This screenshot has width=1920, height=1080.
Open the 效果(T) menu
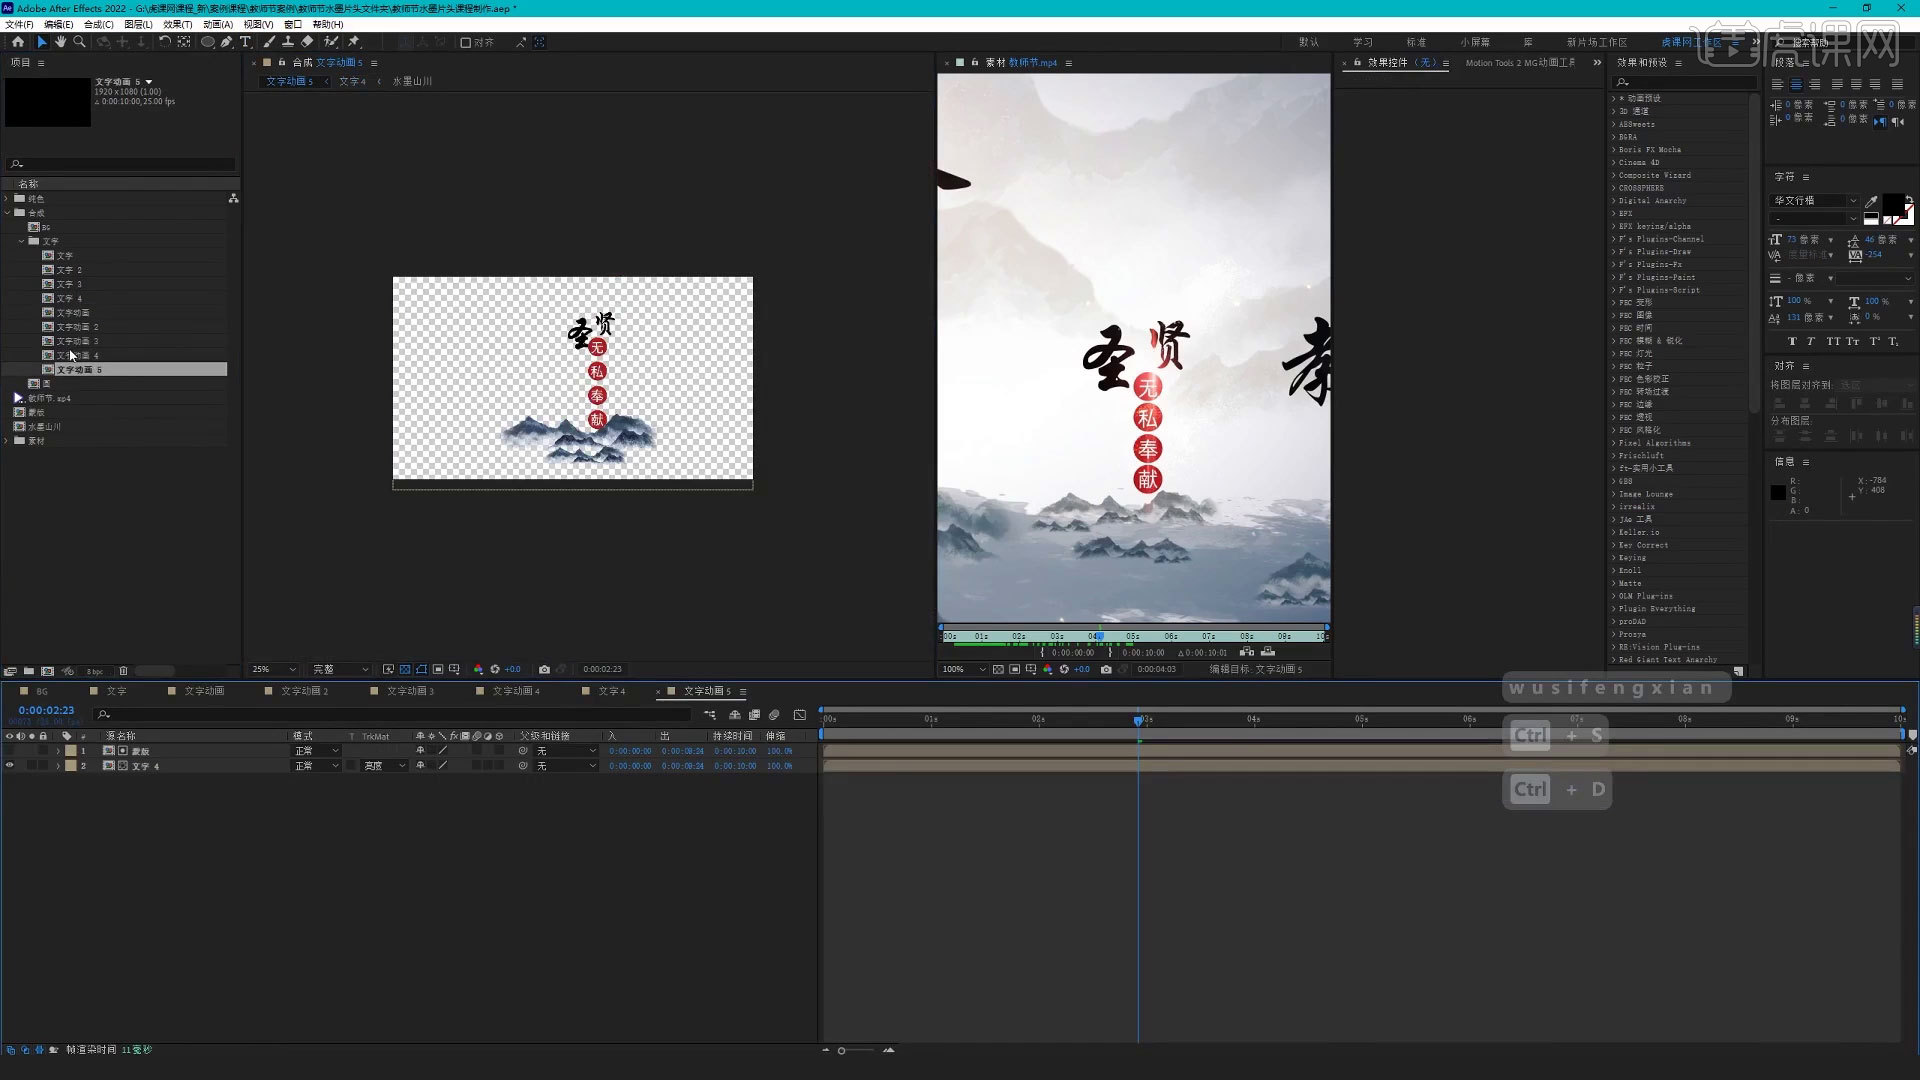tap(177, 24)
